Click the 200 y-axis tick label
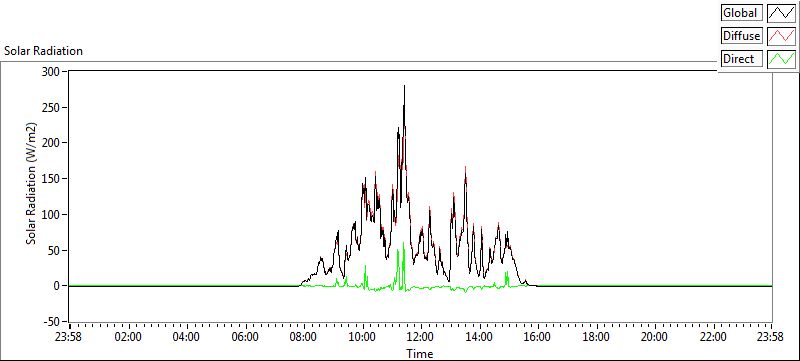This screenshot has height=361, width=800. pos(50,143)
